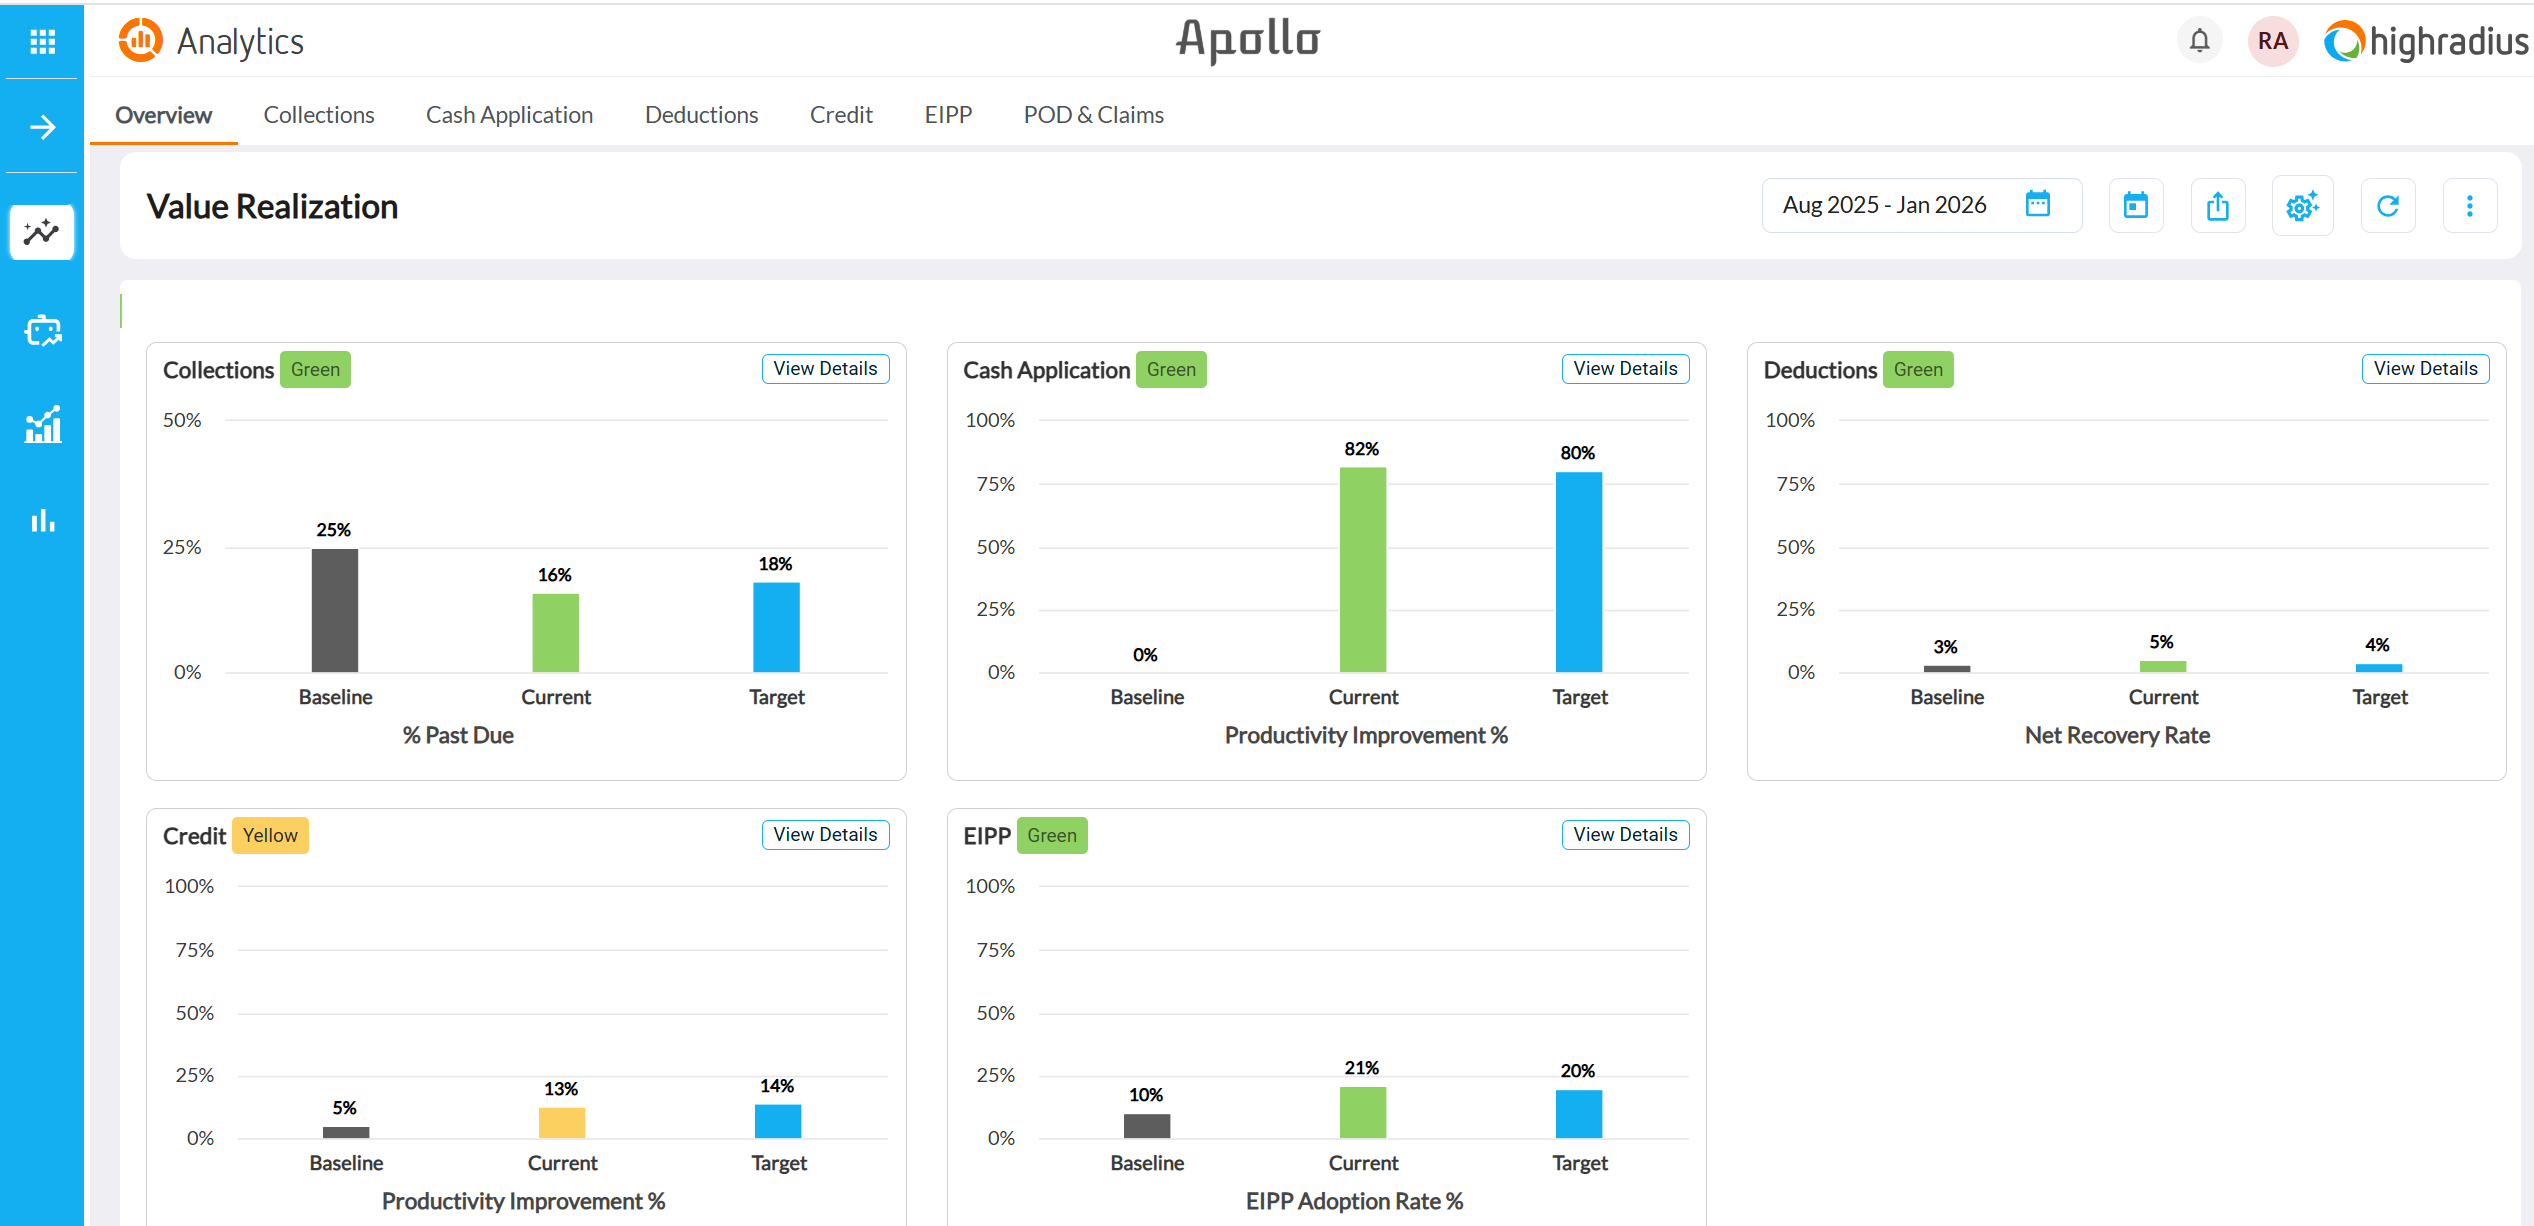Switch to the Cash Application tab

click(x=509, y=115)
